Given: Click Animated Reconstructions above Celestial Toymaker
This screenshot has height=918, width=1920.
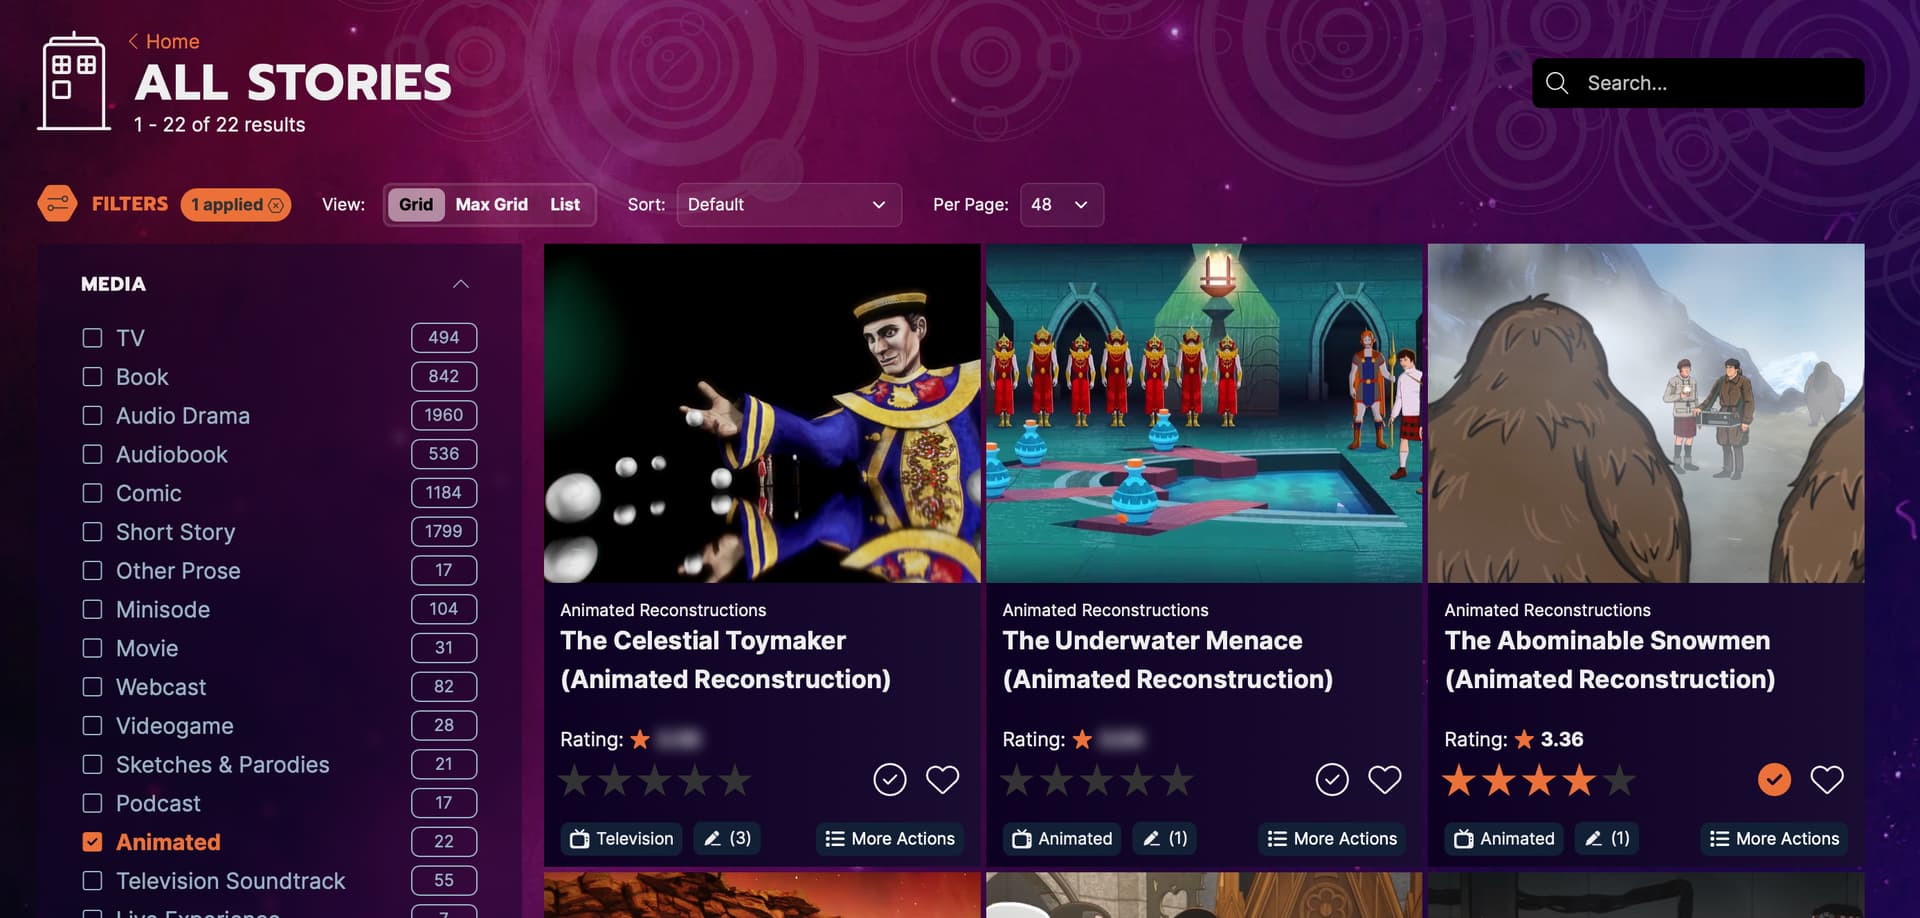Looking at the screenshot, I should [663, 610].
